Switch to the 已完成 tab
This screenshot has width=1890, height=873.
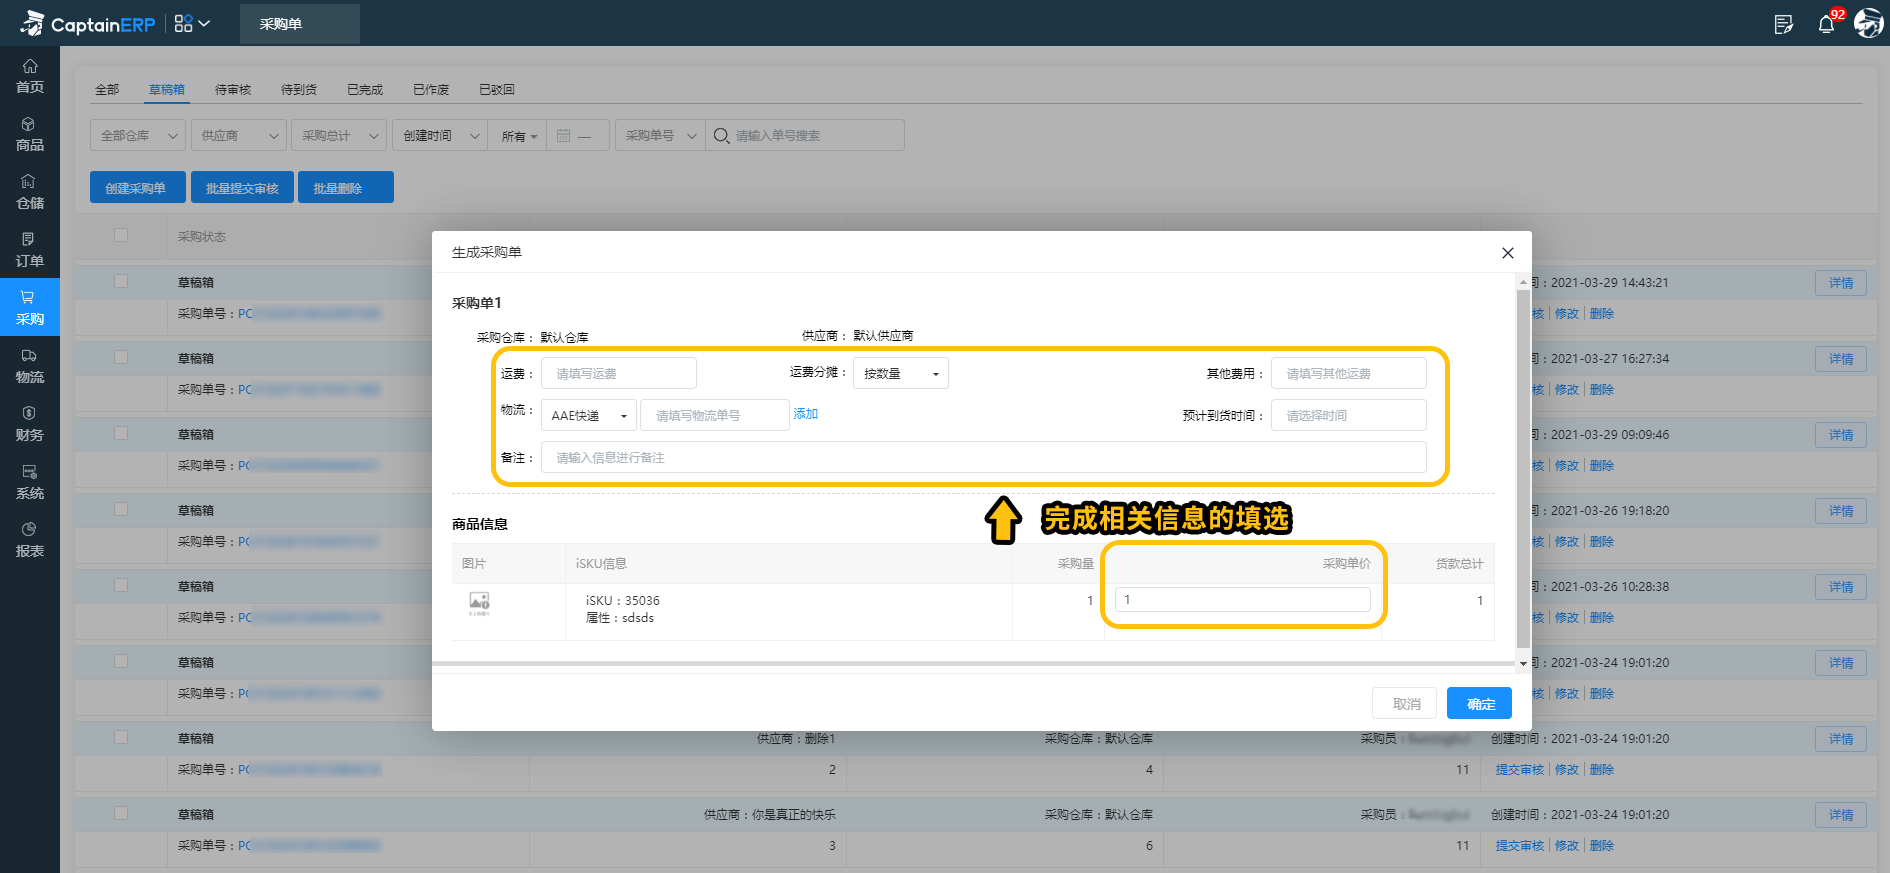tap(365, 90)
